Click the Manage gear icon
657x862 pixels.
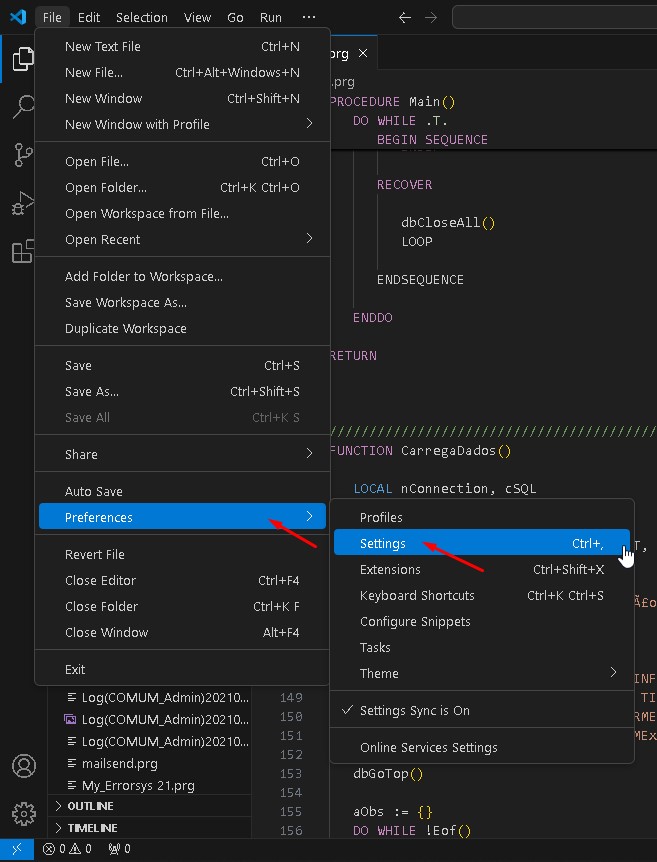pos(23,812)
